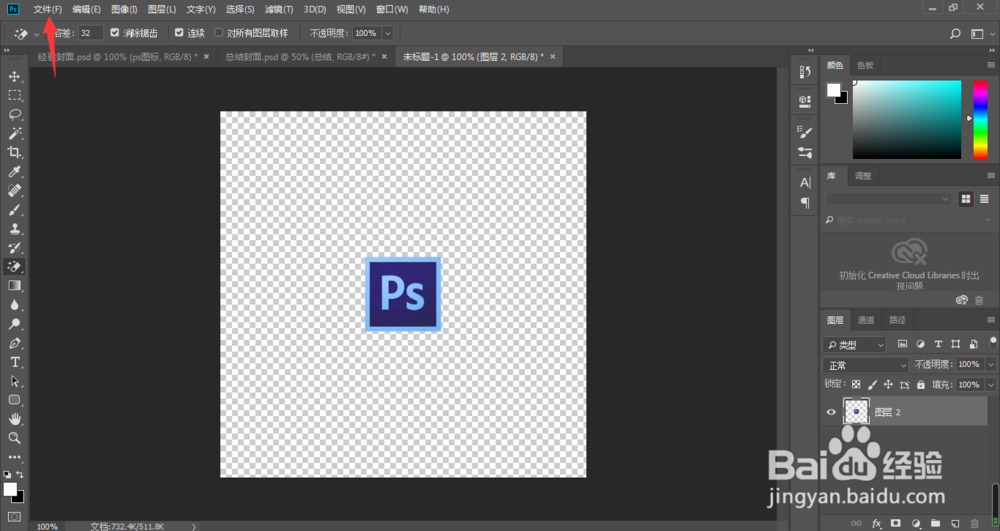Select the Brush tool in the toolbox

pos(14,210)
